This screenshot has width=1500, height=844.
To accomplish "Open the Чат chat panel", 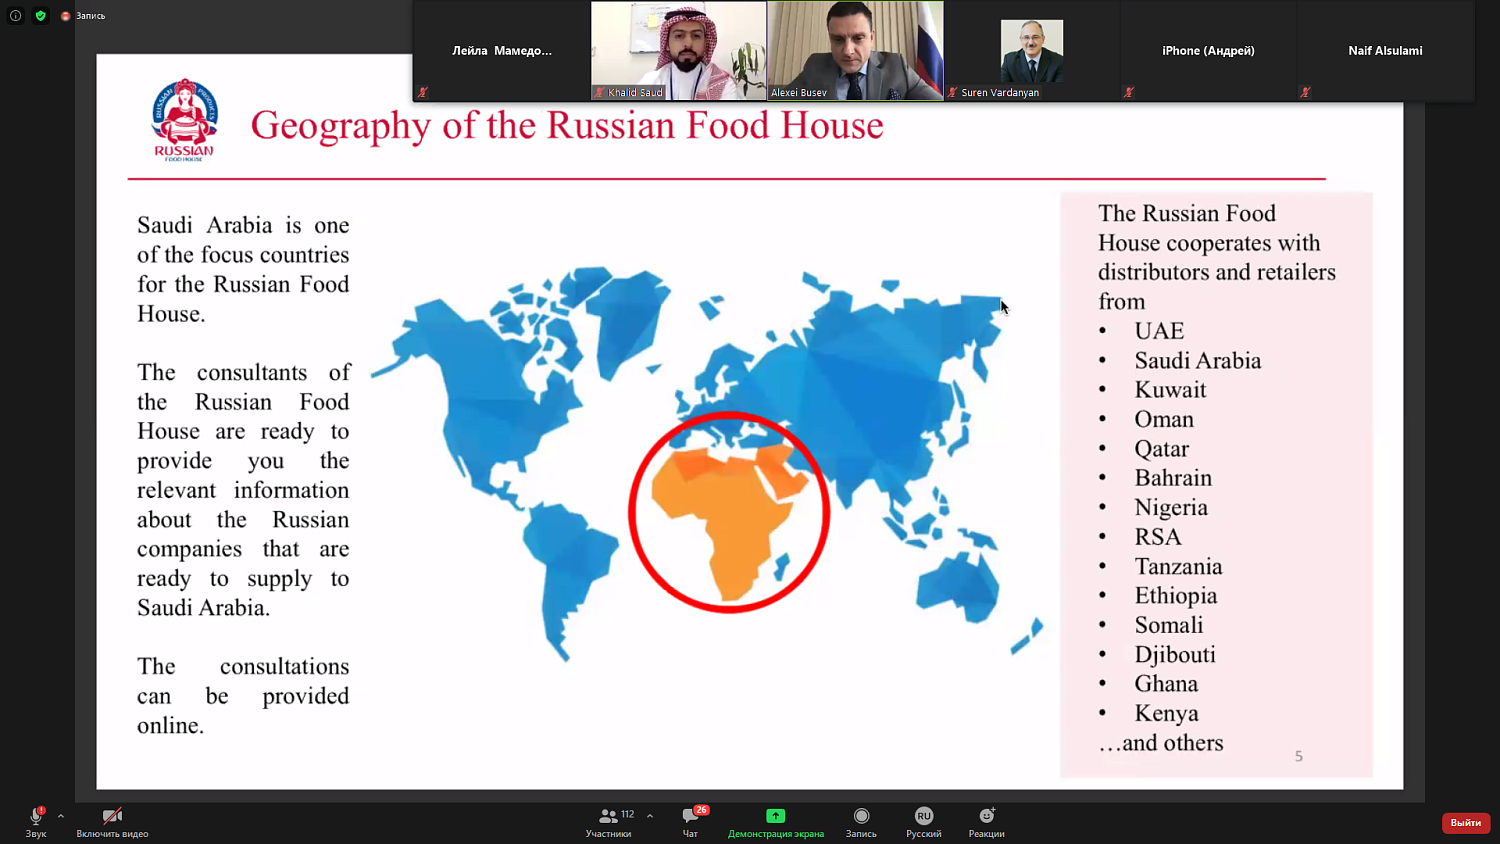I will (691, 822).
